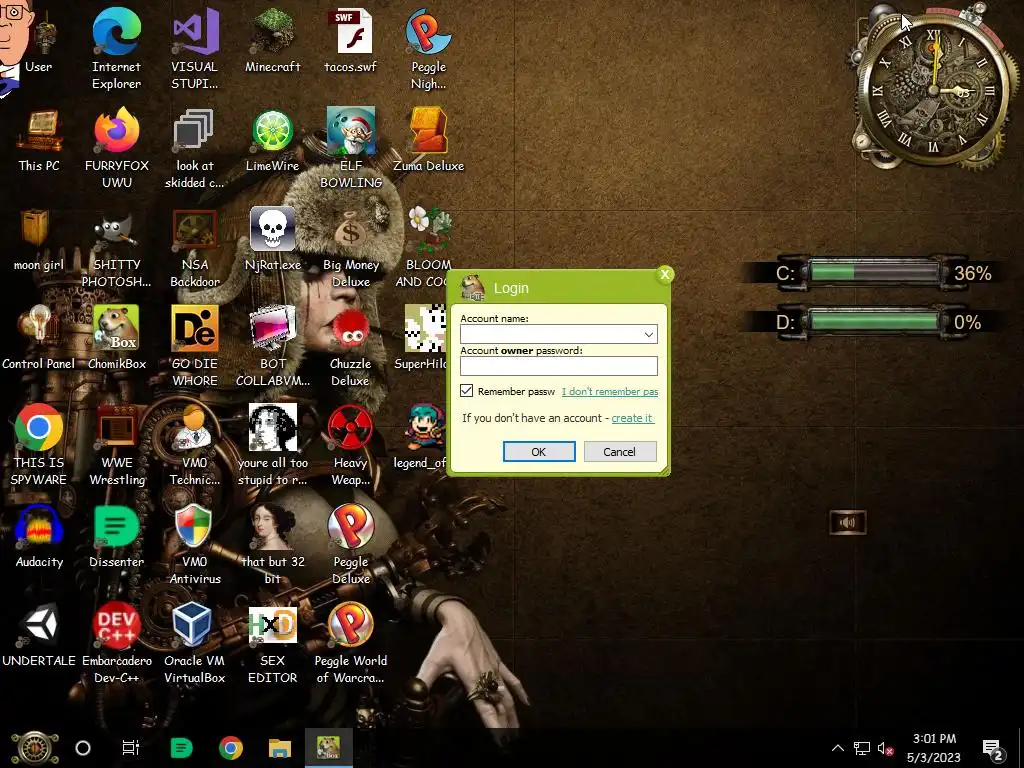Viewport: 1024px width, 768px height.
Task: Select the NSA Backdoor icon
Action: click(x=195, y=247)
